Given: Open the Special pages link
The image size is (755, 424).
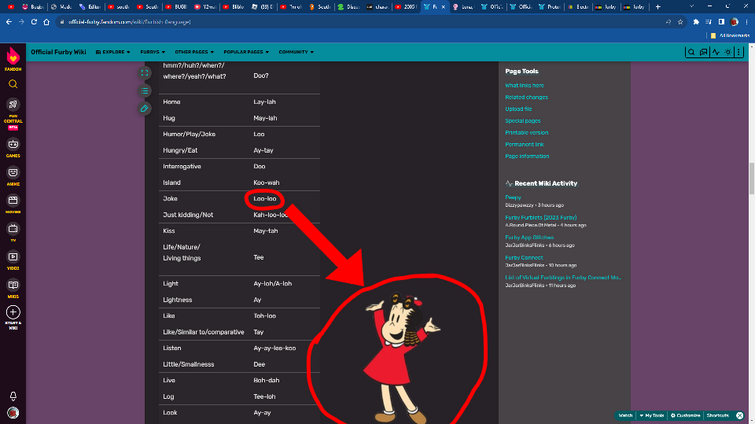Looking at the screenshot, I should pyautogui.click(x=522, y=121).
